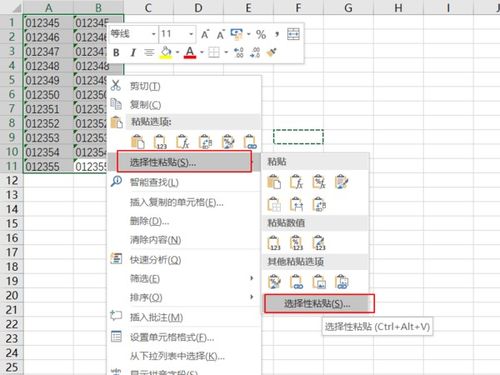Apply the accounting number format icon

(237, 34)
